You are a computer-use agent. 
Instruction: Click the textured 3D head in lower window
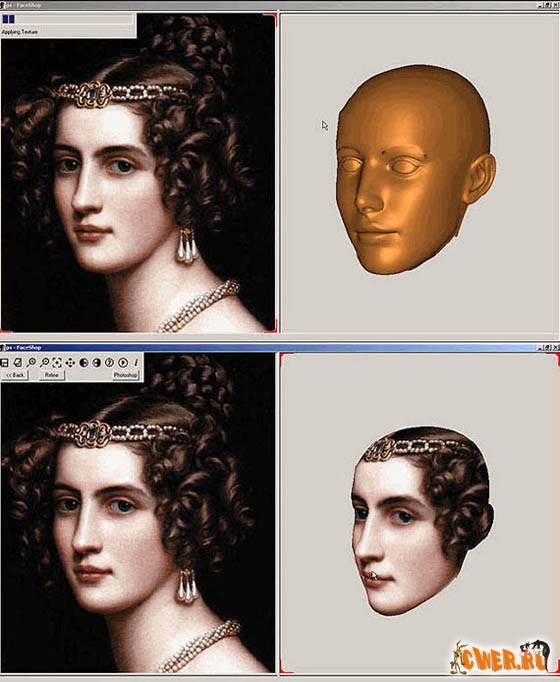click(422, 520)
